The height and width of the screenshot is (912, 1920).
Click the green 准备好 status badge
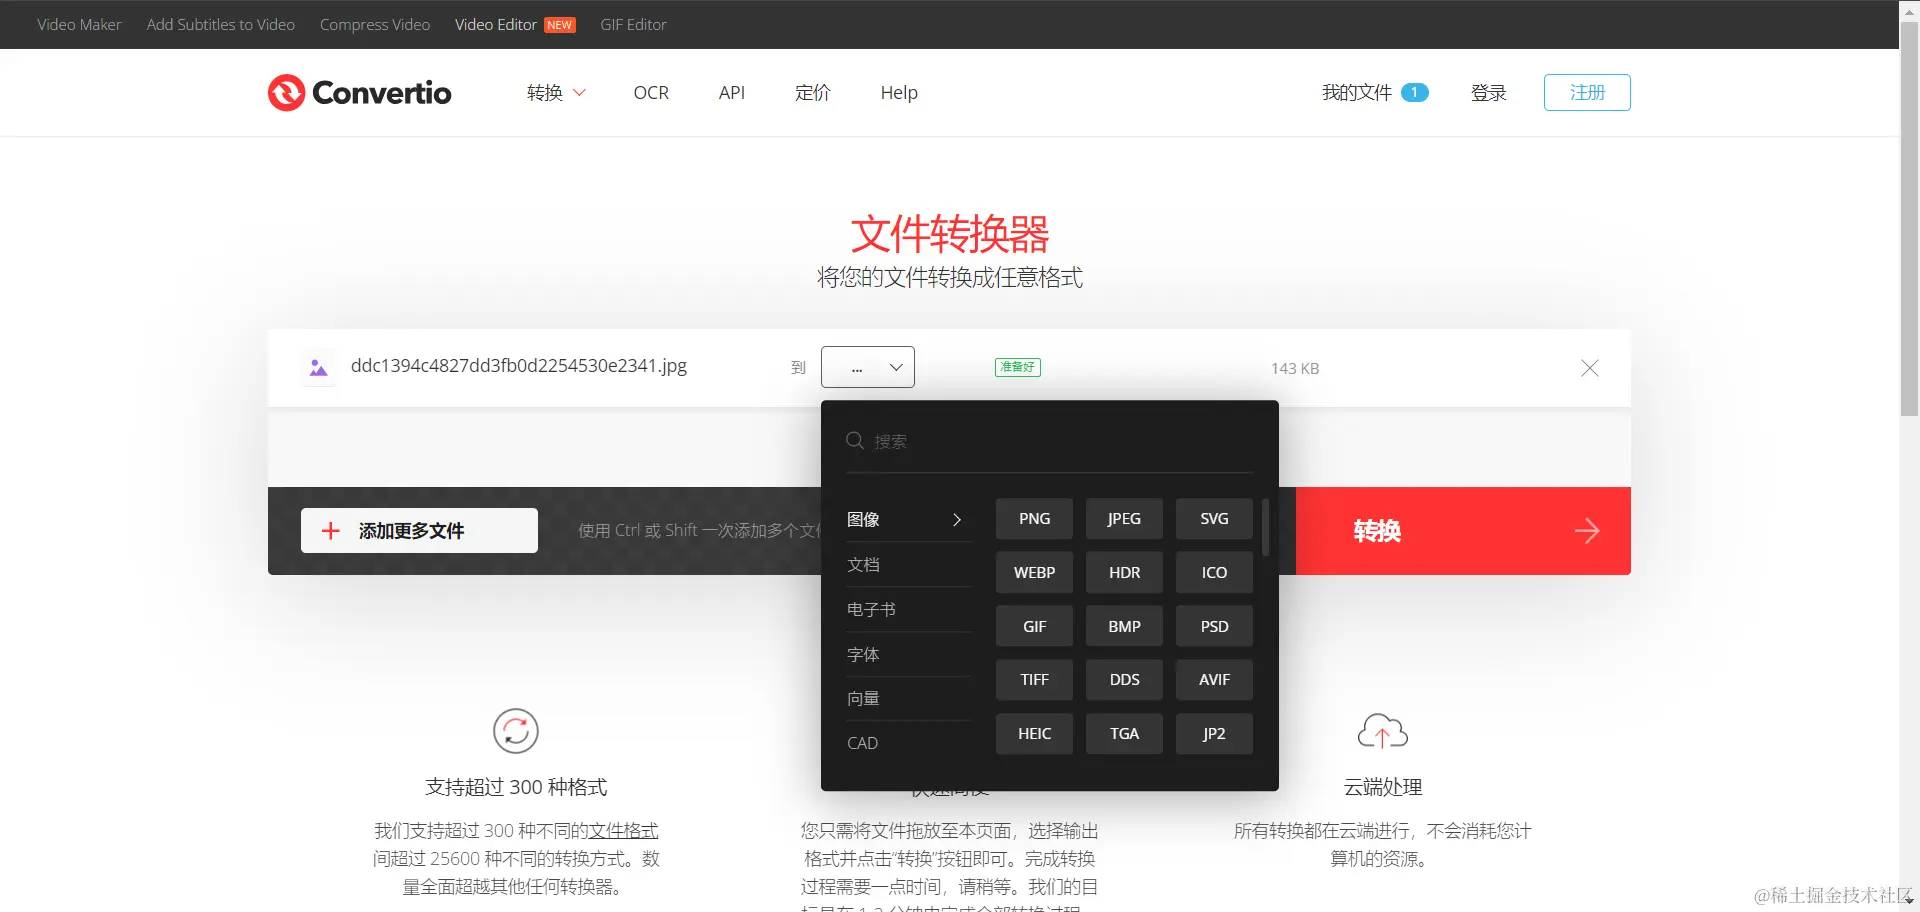pos(1018,367)
